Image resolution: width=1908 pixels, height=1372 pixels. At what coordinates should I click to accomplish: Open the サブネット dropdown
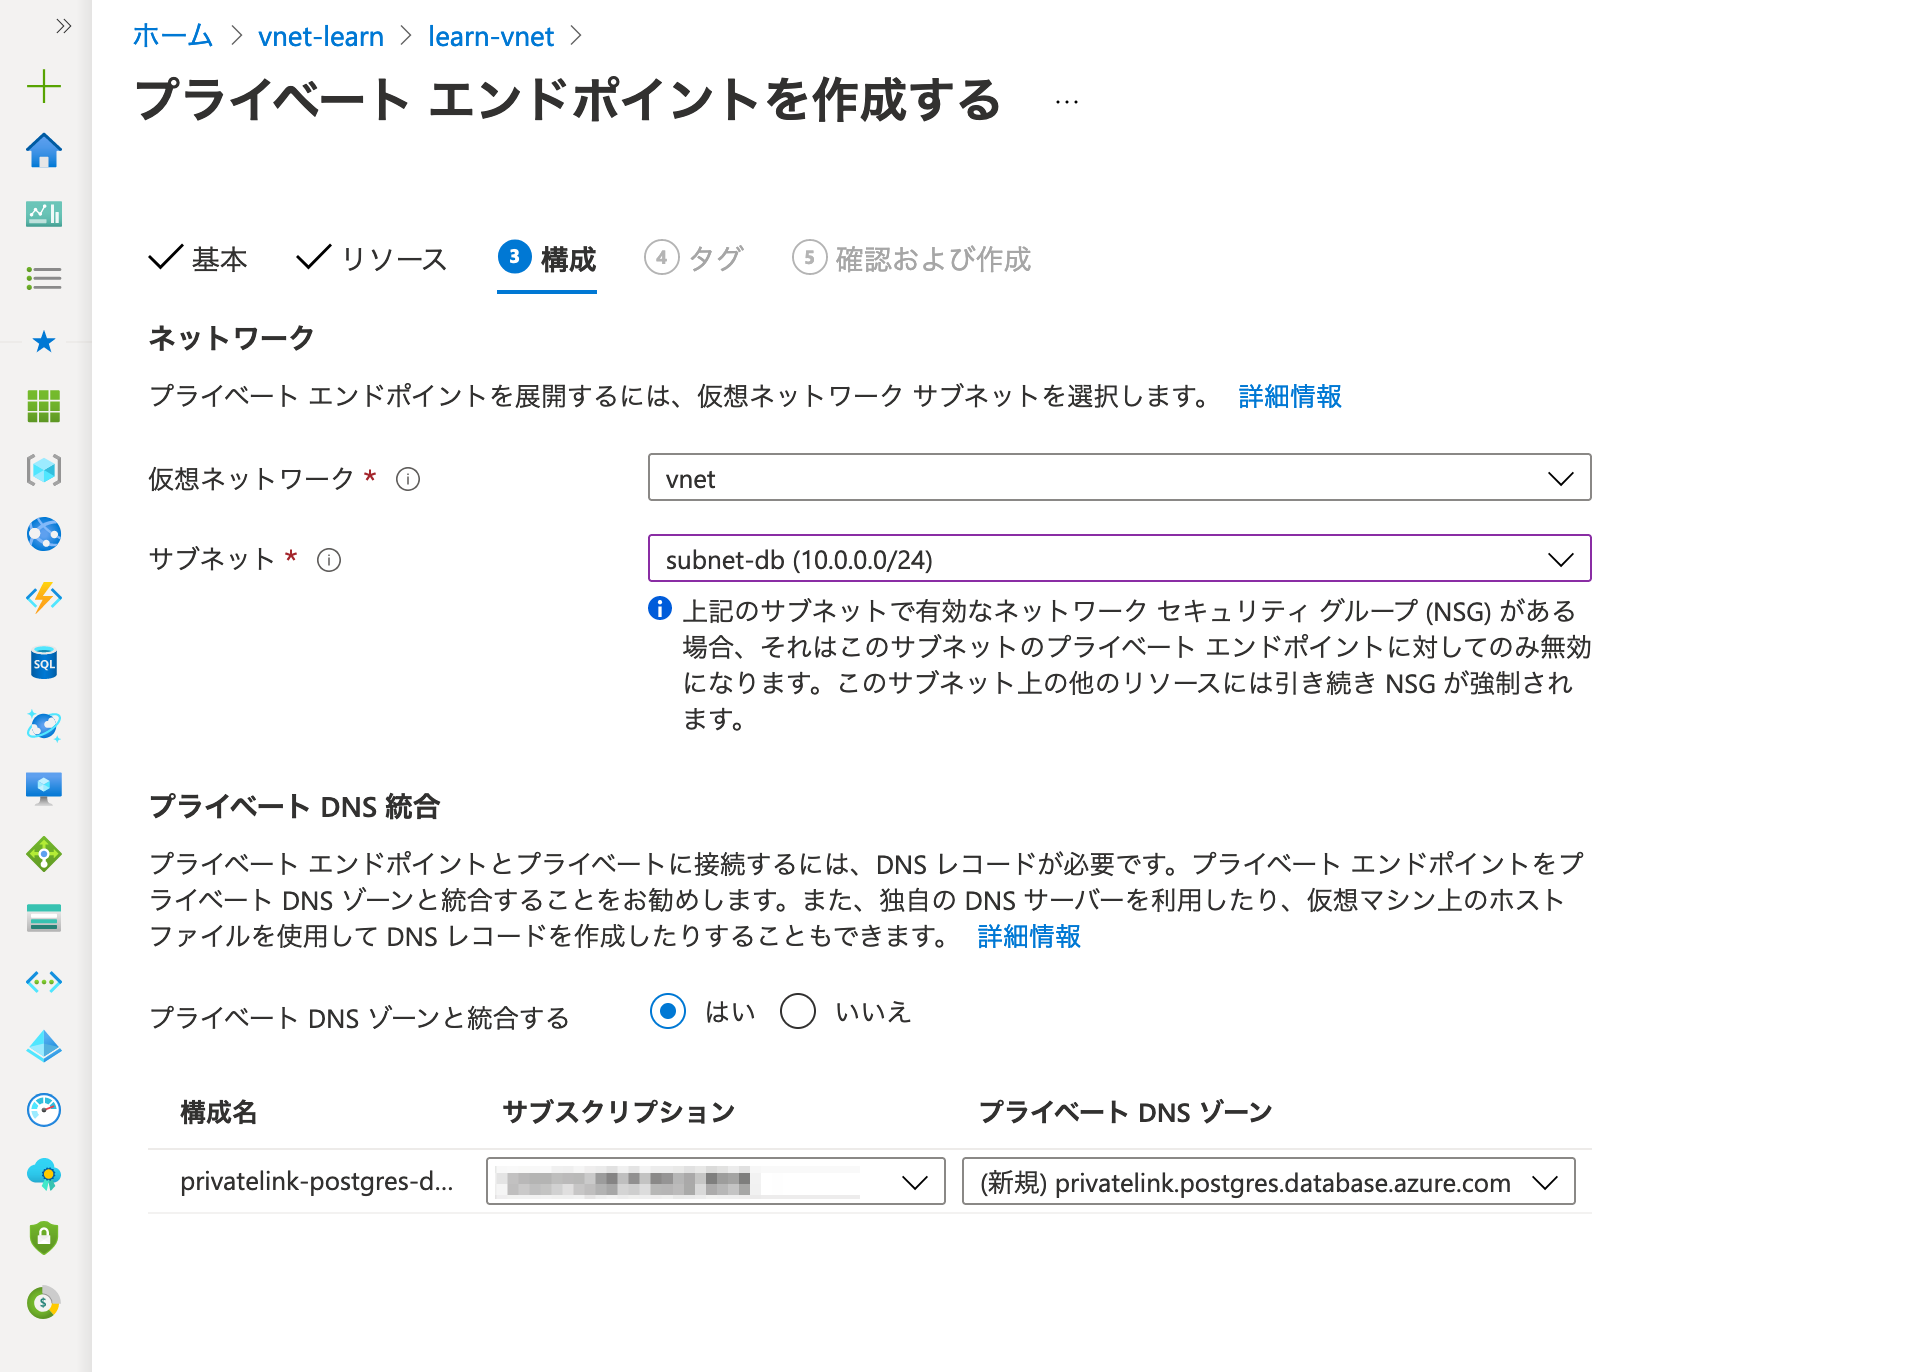1119,559
